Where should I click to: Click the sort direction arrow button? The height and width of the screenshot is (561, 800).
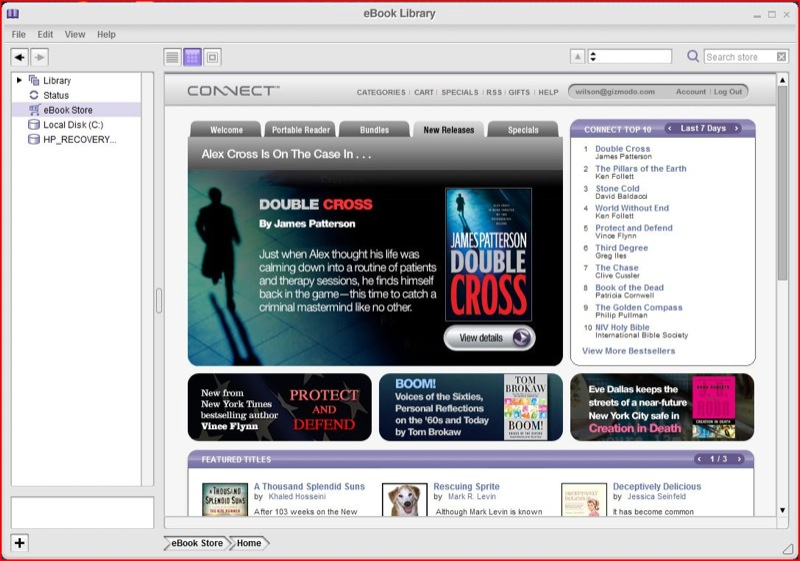[578, 57]
